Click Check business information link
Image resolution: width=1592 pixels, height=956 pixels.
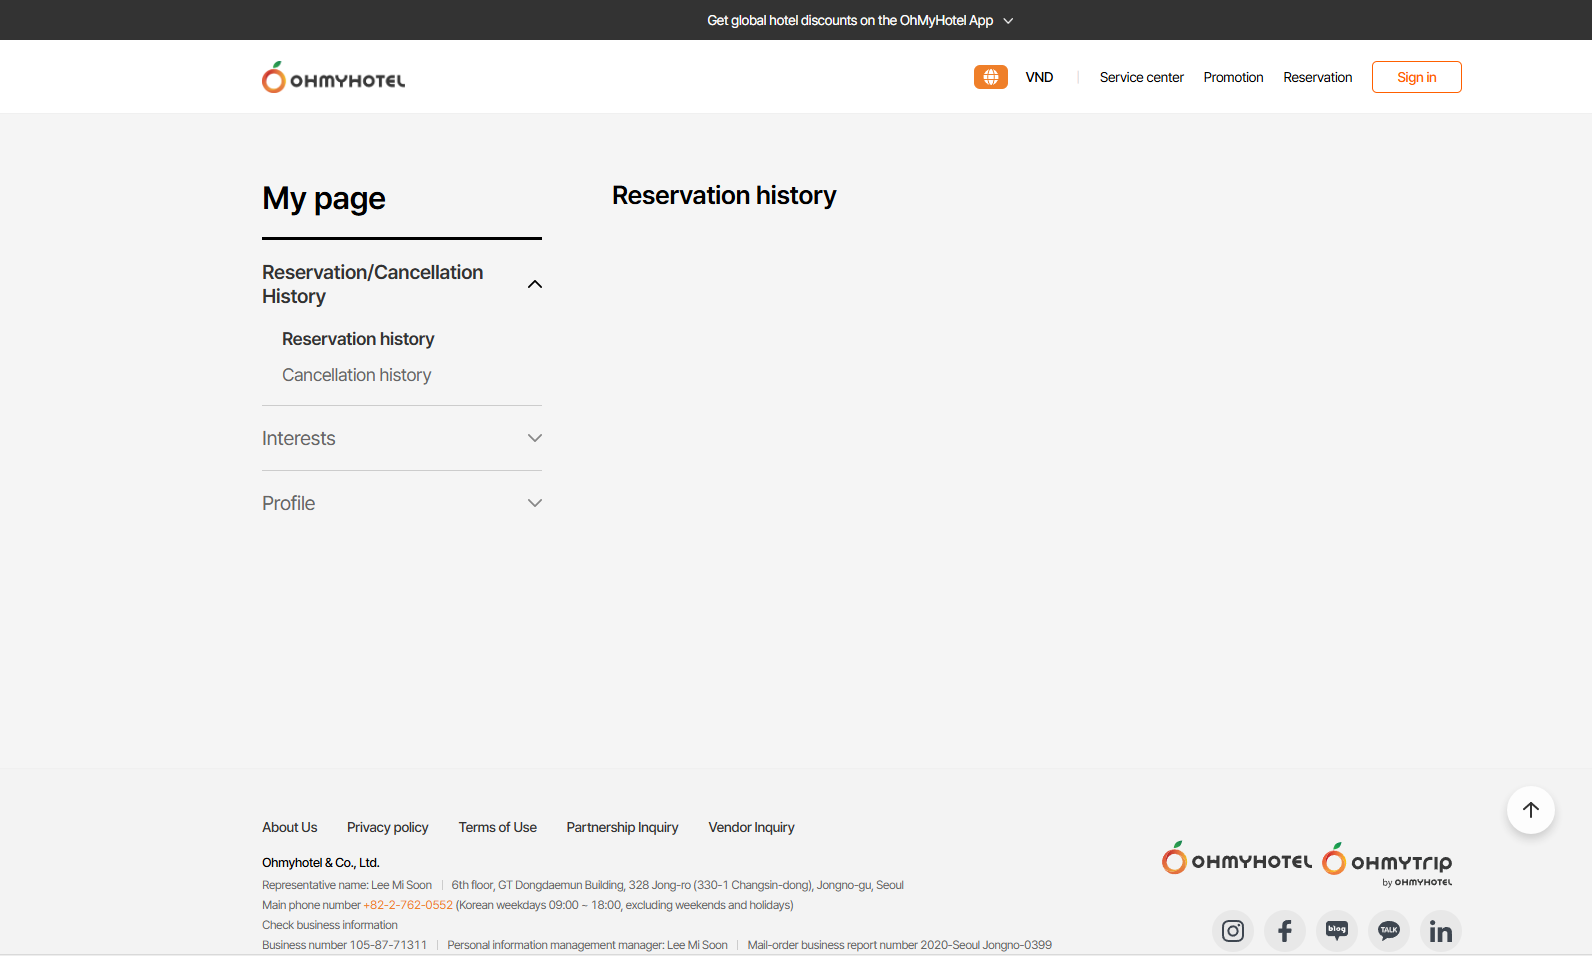329,925
